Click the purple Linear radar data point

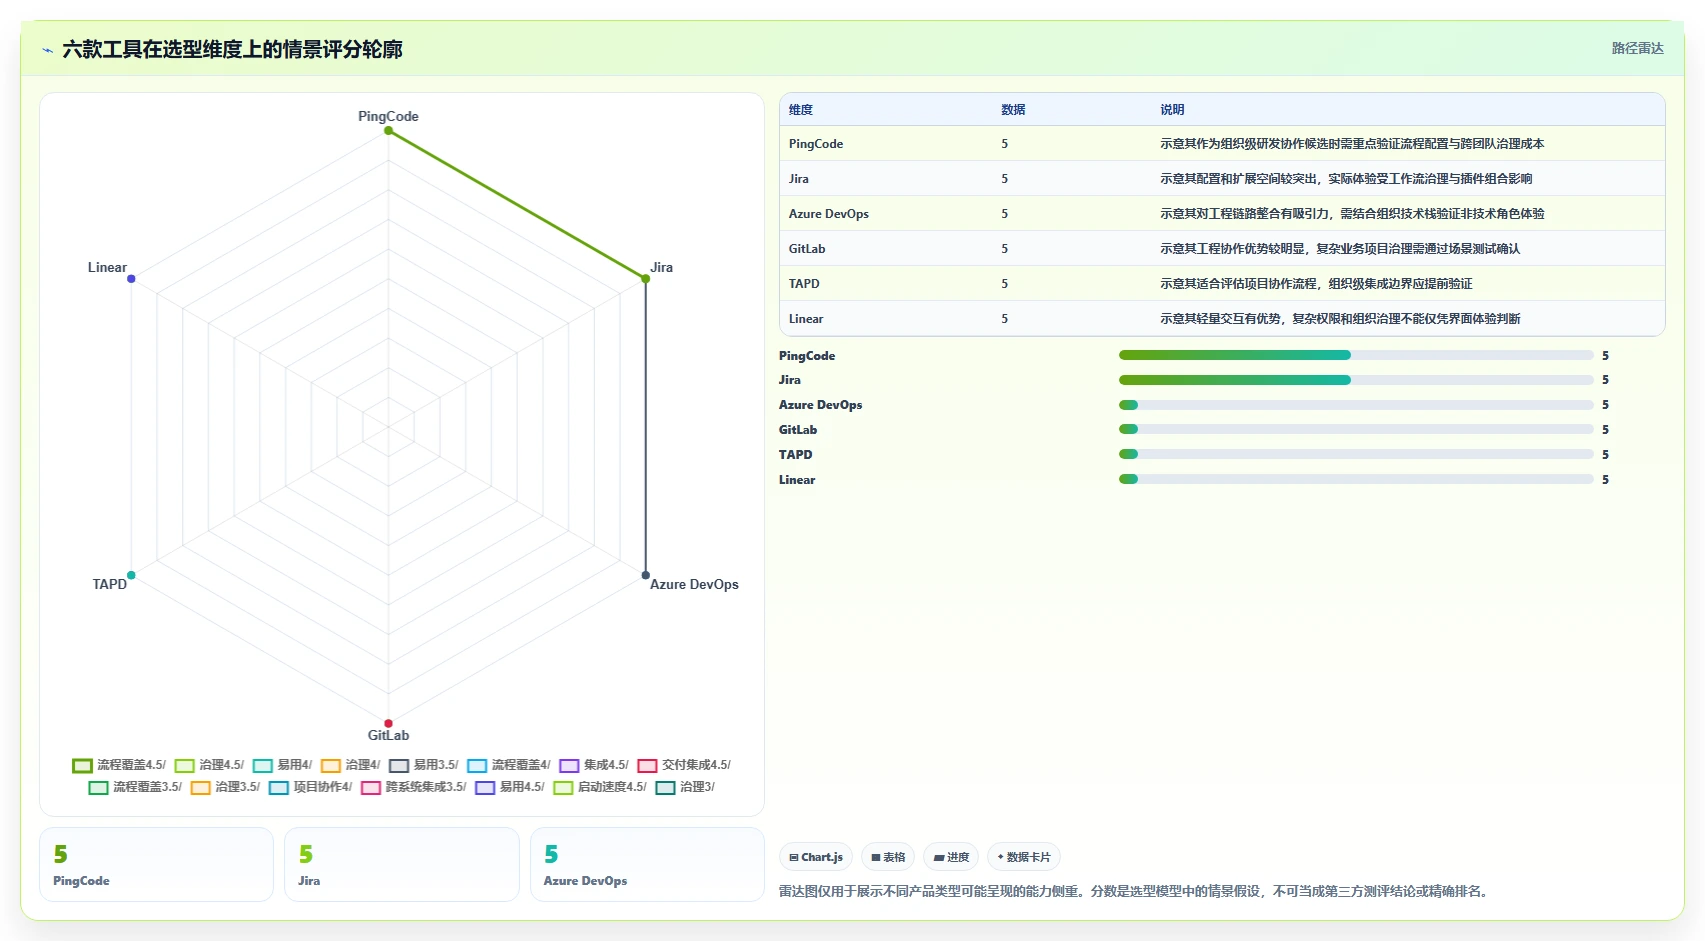(x=131, y=278)
